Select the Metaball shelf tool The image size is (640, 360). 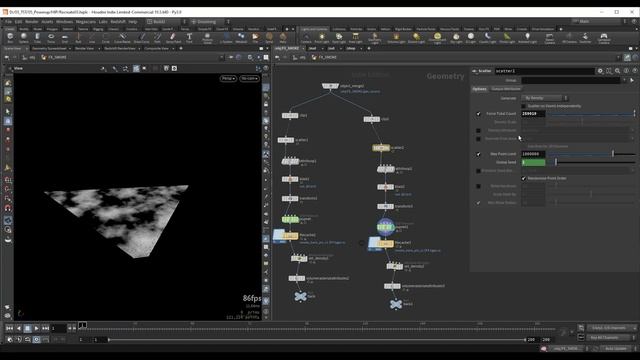(241, 38)
